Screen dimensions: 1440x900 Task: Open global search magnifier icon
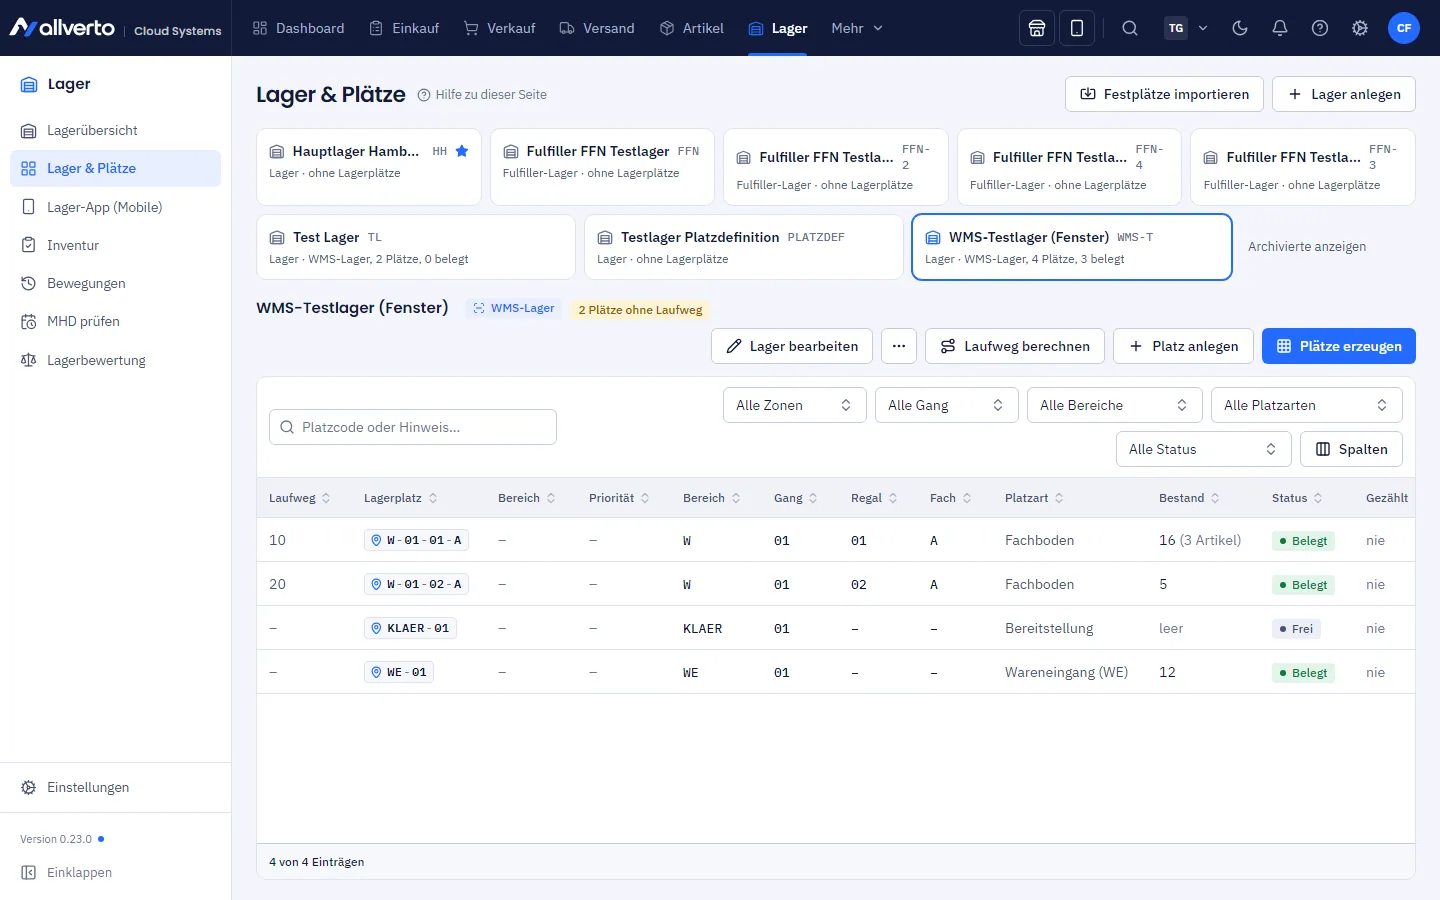point(1130,28)
